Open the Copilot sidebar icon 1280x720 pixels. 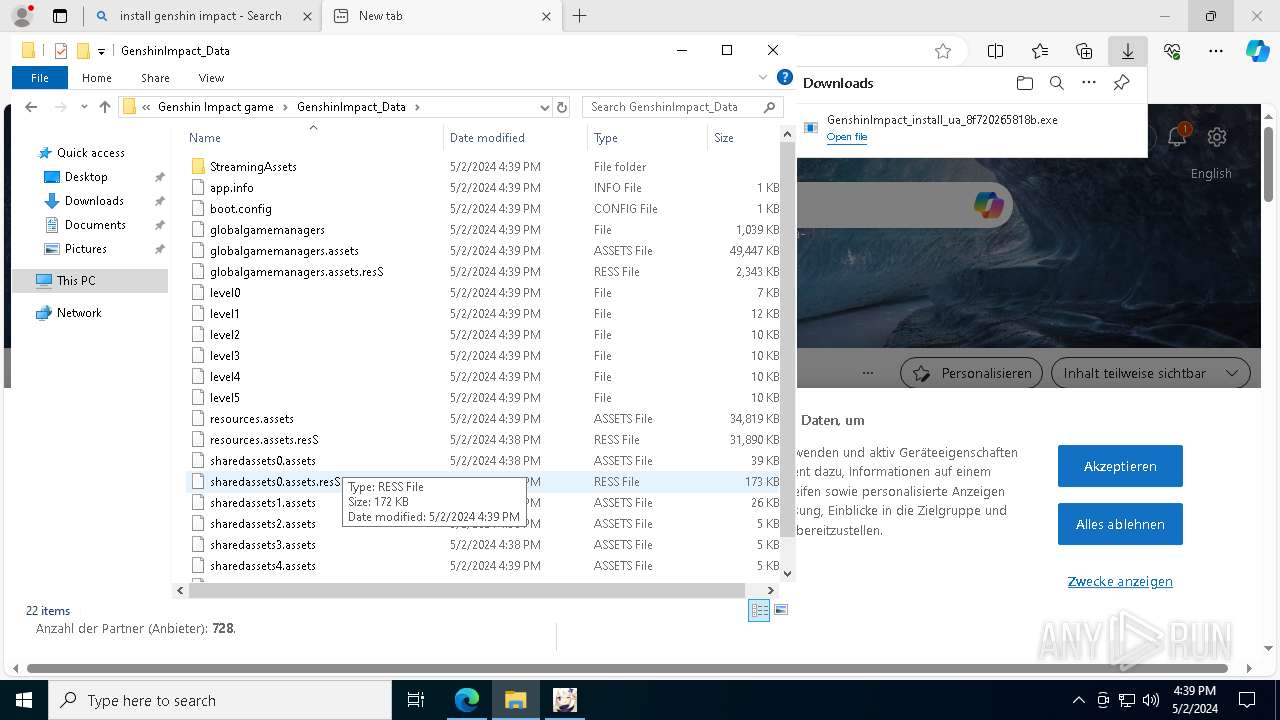point(1257,51)
